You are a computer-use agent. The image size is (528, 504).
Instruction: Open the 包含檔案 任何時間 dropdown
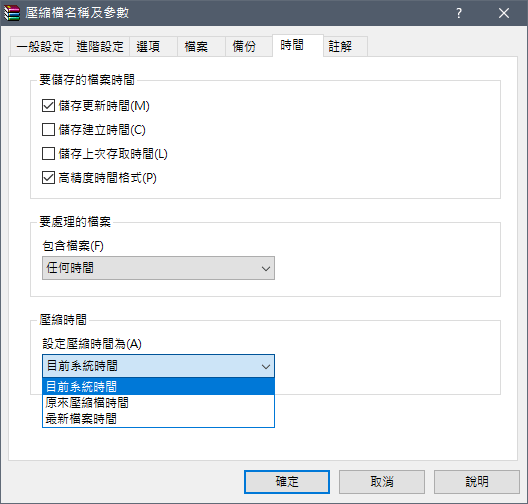tap(158, 268)
